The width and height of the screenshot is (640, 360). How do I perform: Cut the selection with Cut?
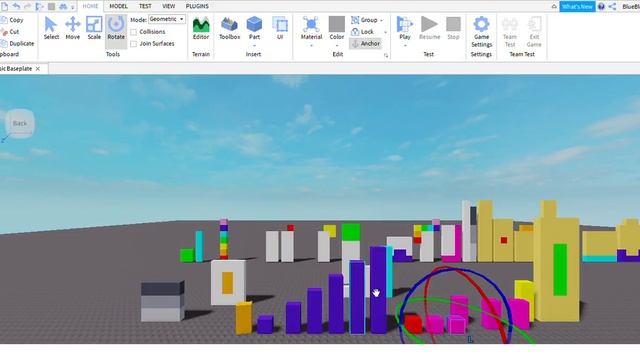click(10, 32)
